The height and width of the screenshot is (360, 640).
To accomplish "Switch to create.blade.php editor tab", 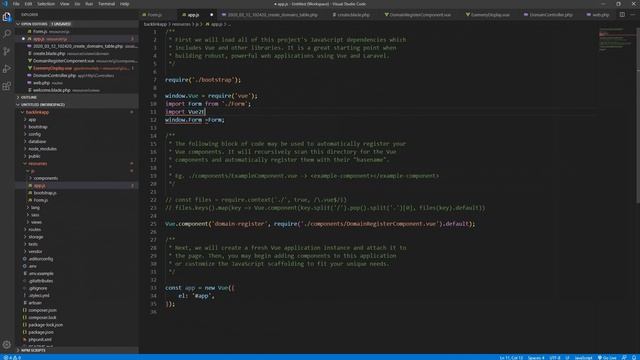I will pyautogui.click(x=353, y=15).
